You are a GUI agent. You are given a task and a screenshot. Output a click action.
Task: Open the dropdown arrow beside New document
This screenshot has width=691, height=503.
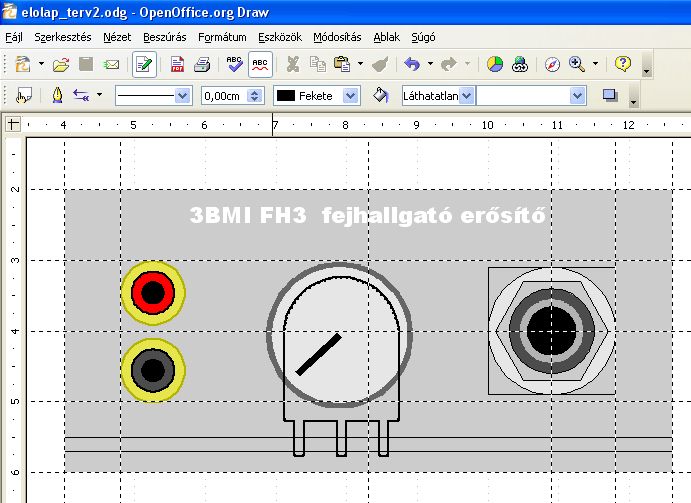41,64
